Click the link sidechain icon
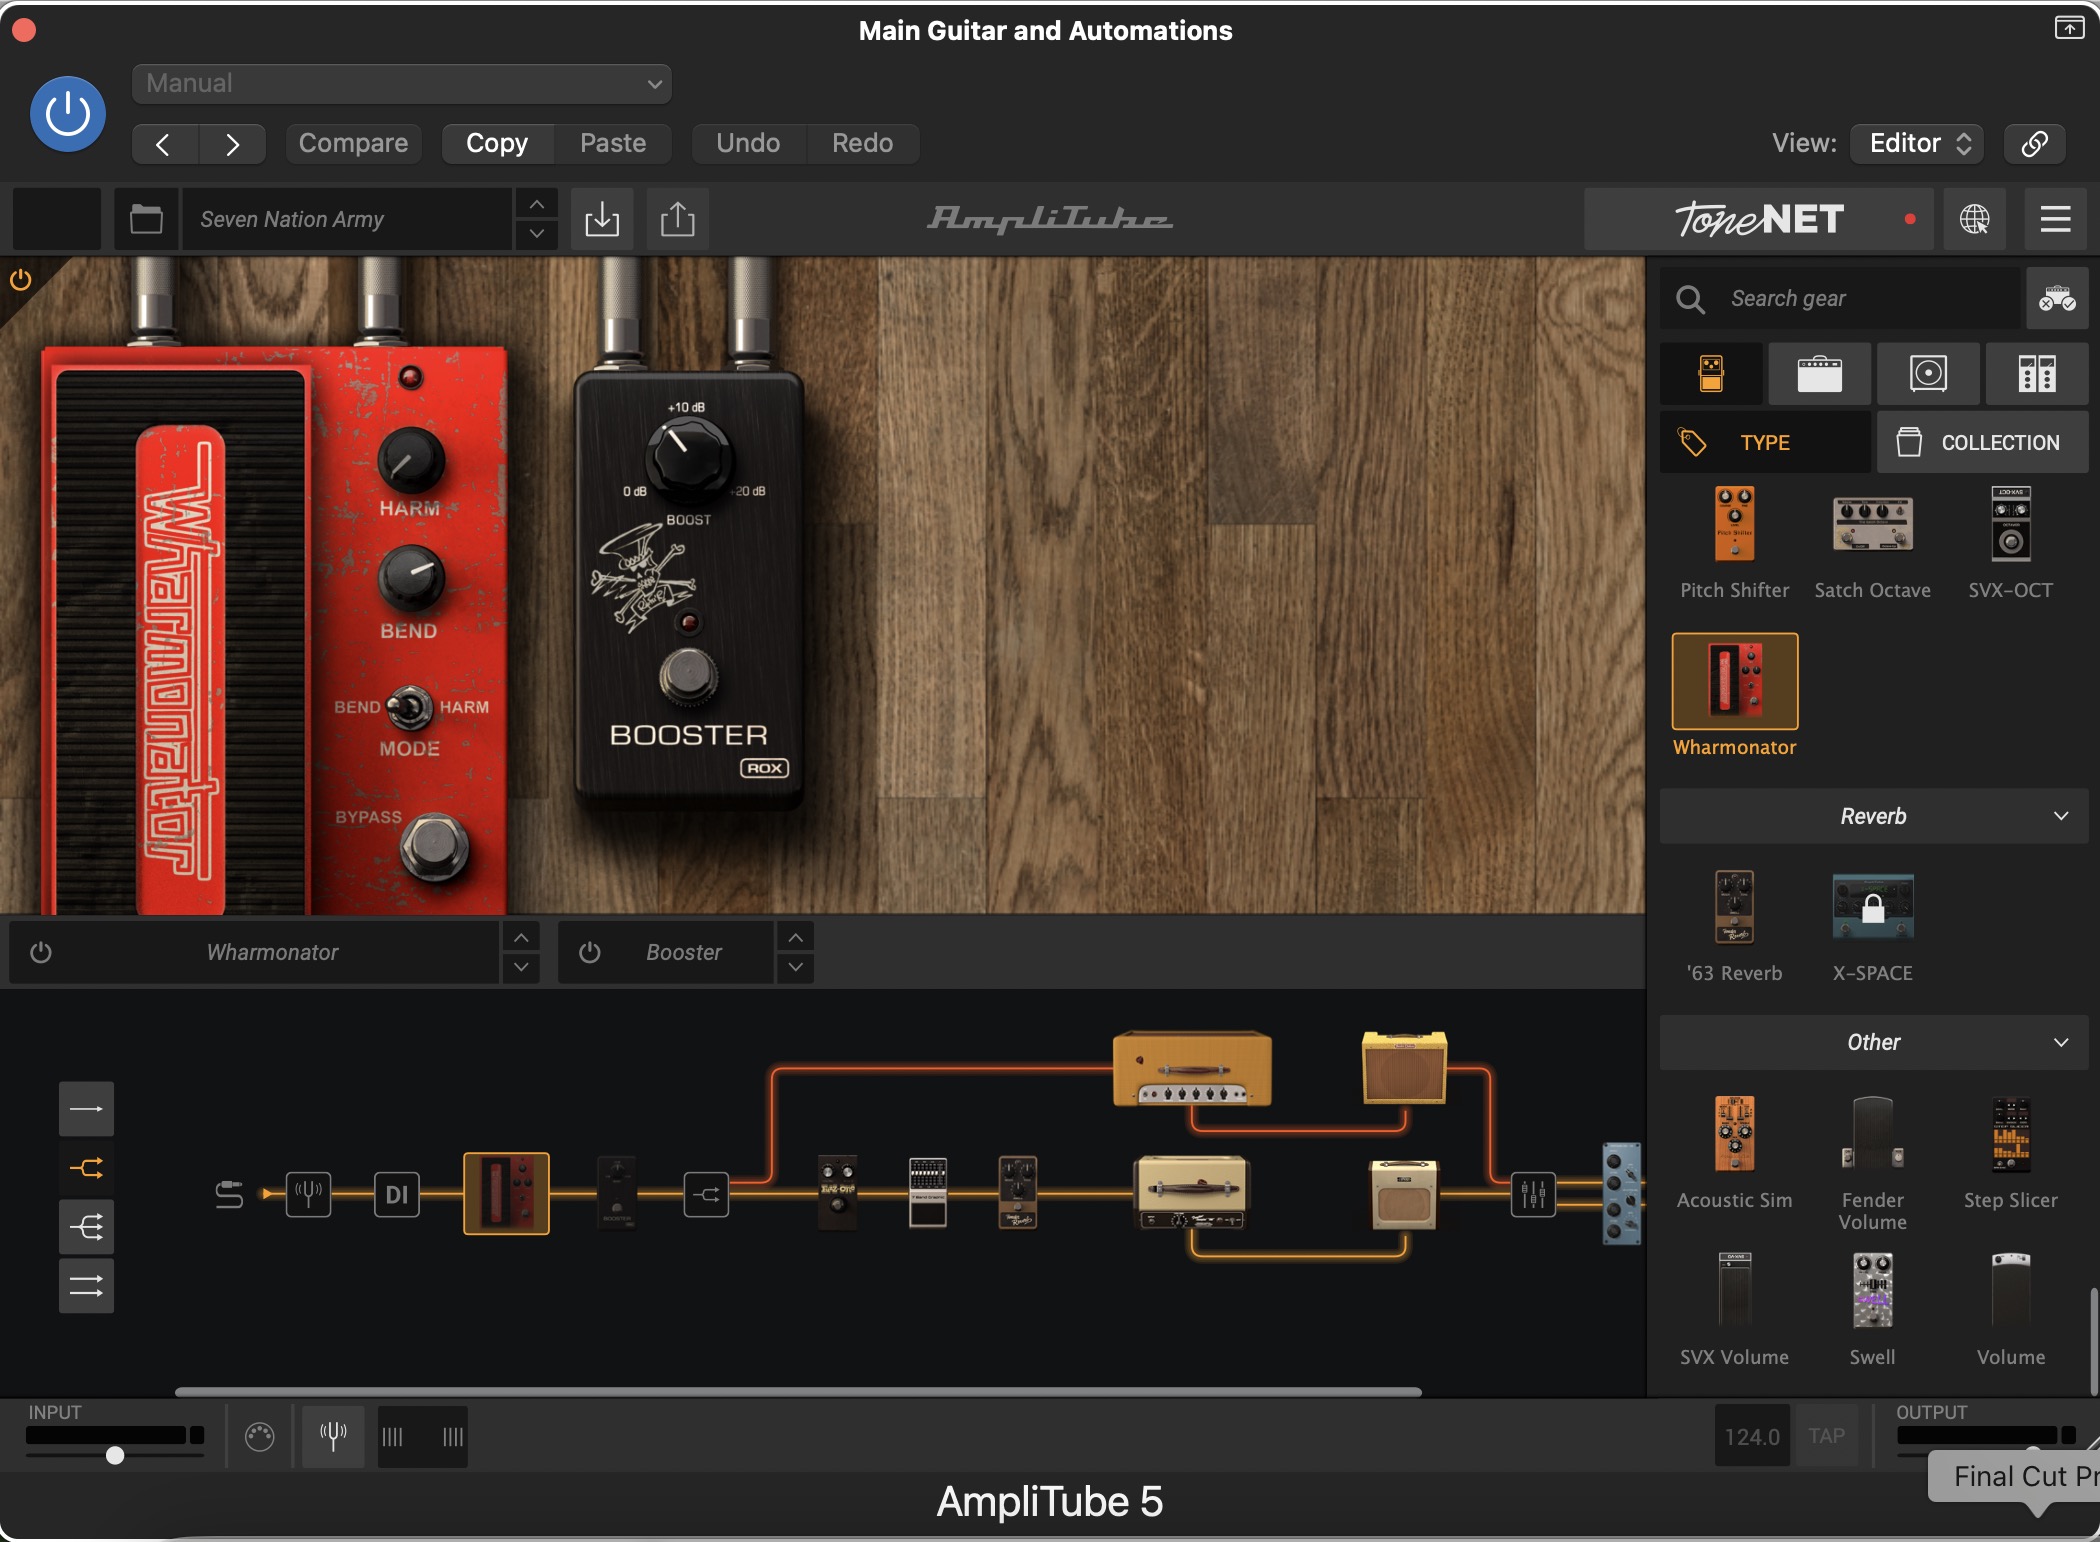The height and width of the screenshot is (1542, 2100). point(2034,144)
